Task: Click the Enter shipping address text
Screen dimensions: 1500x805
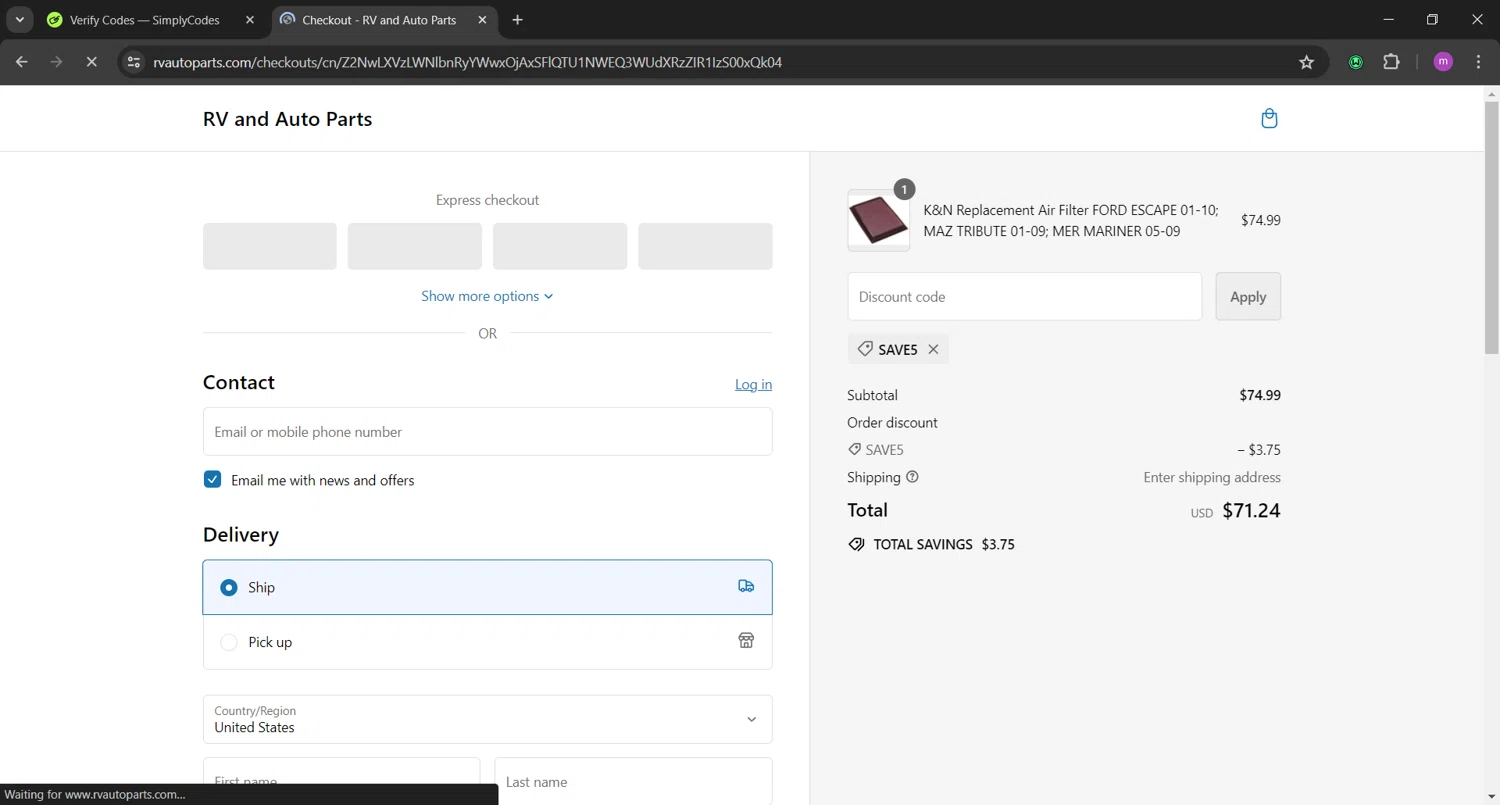Action: tap(1212, 477)
